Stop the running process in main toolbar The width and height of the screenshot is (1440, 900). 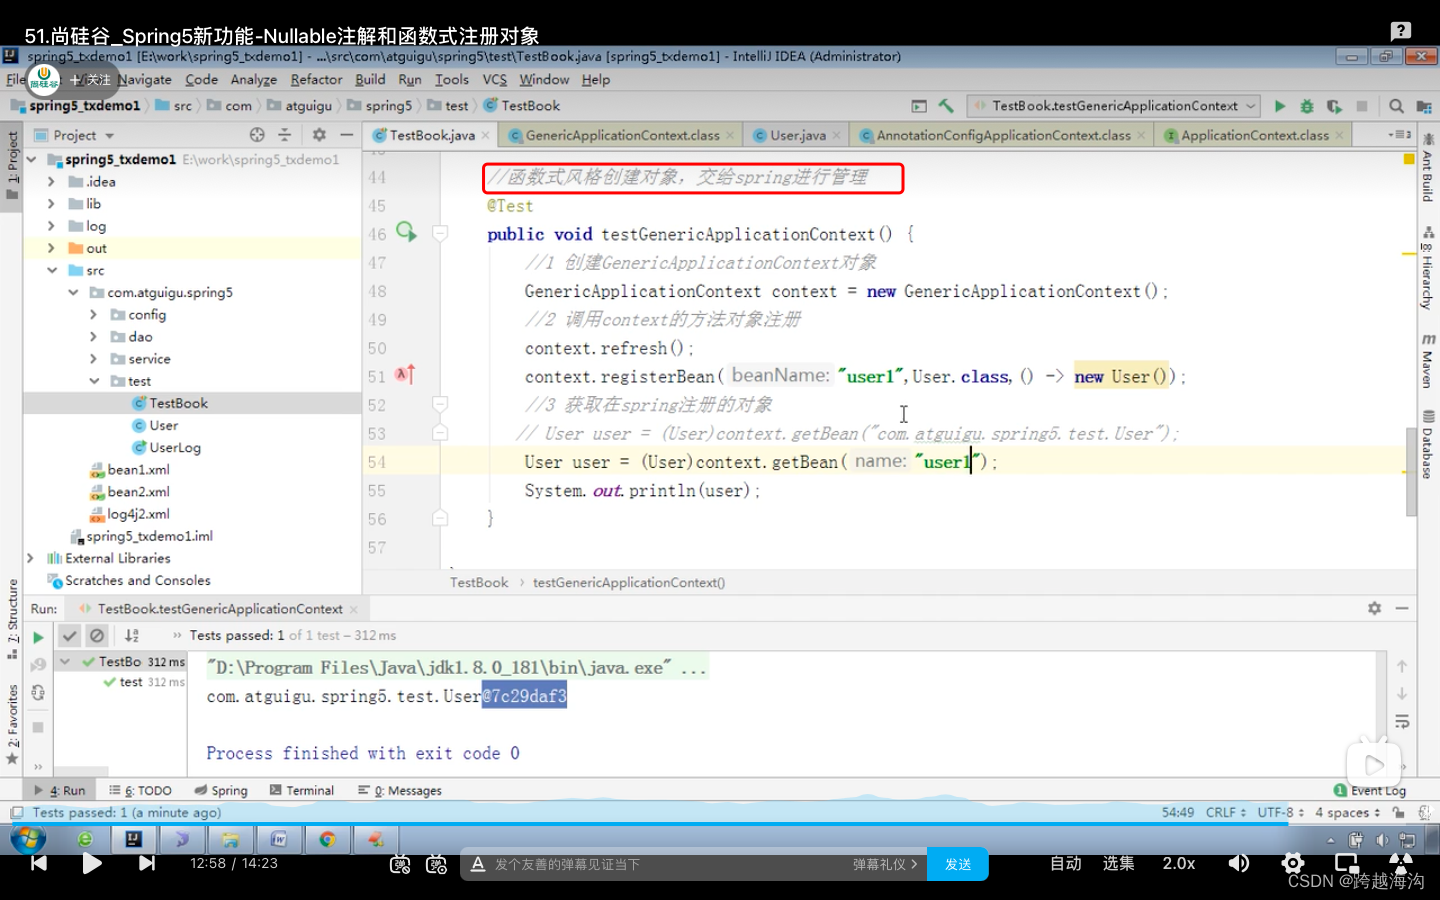coord(1361,106)
